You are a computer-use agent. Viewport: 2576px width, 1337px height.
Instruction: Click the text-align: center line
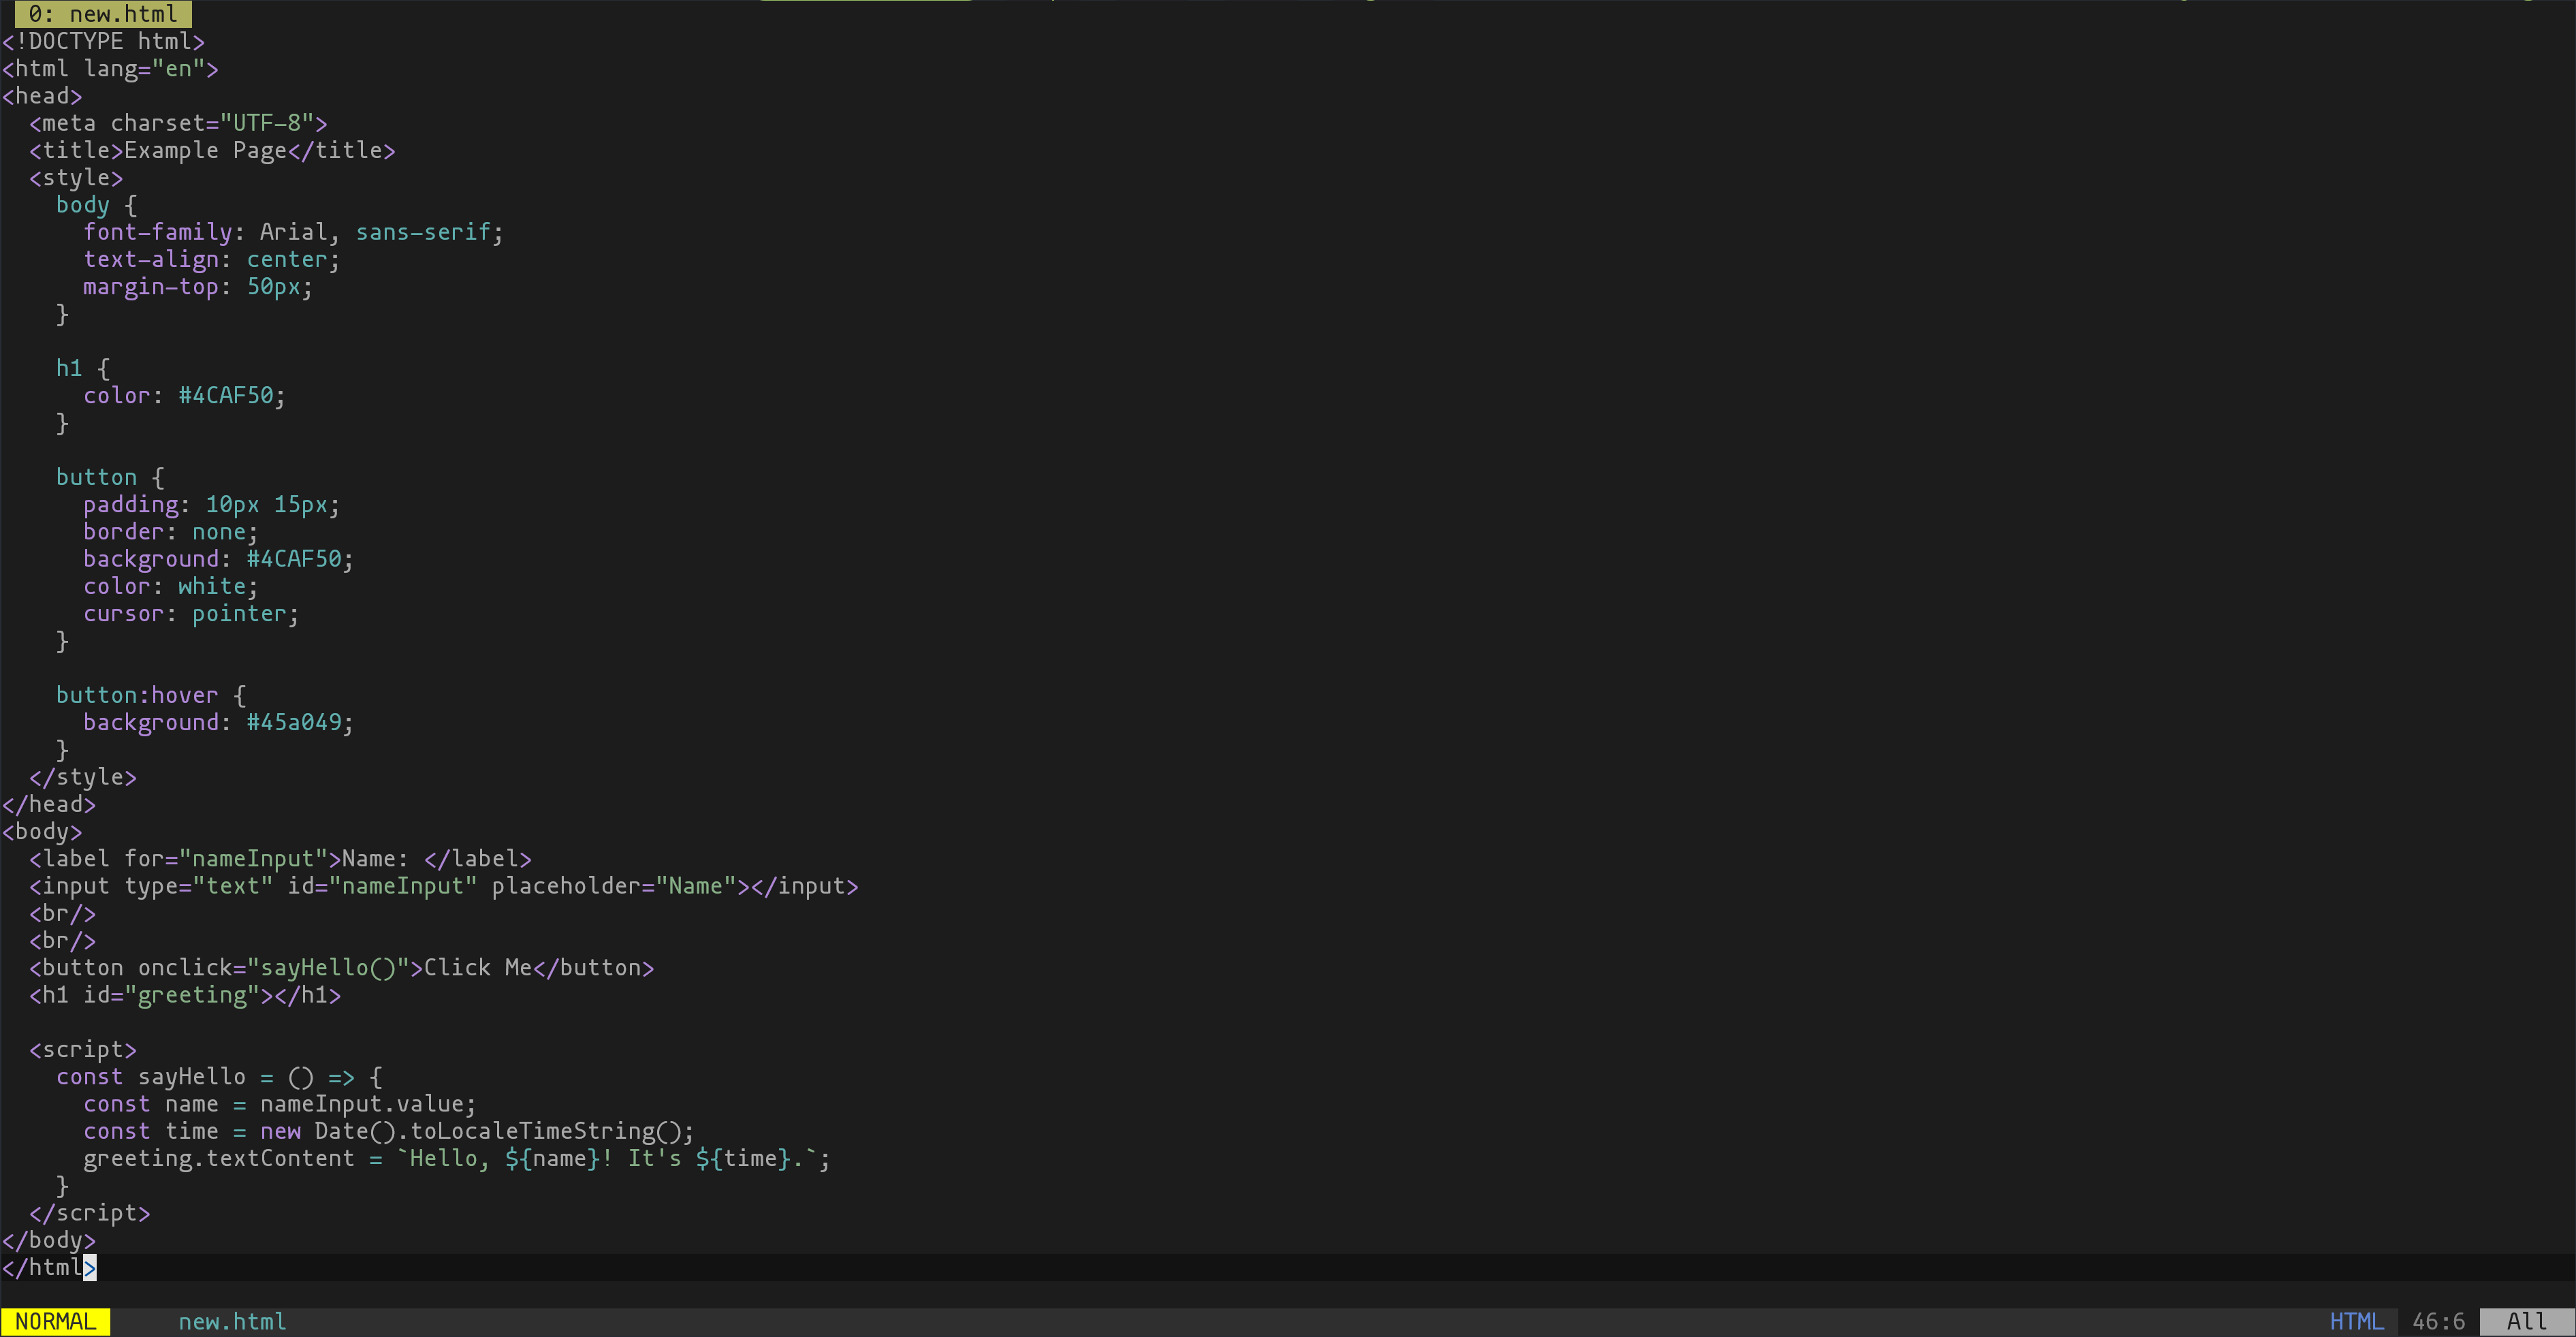[x=211, y=259]
